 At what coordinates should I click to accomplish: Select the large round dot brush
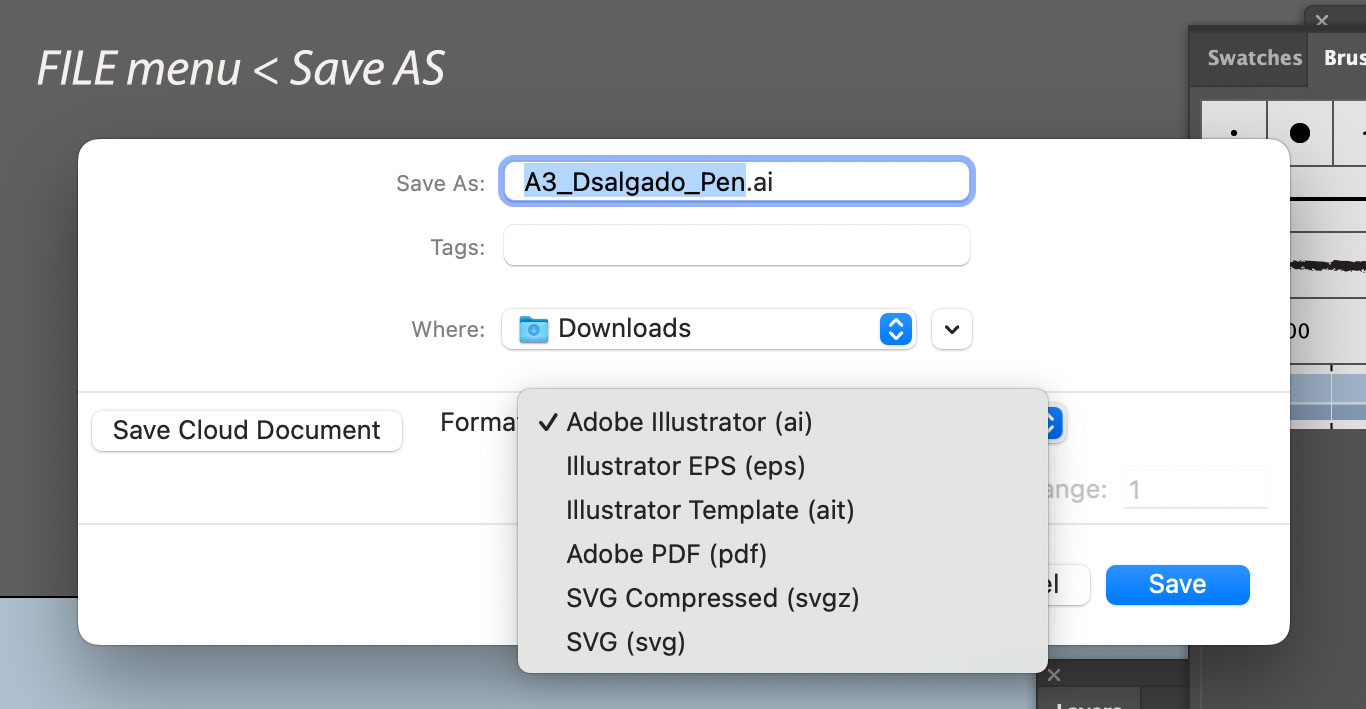1299,133
